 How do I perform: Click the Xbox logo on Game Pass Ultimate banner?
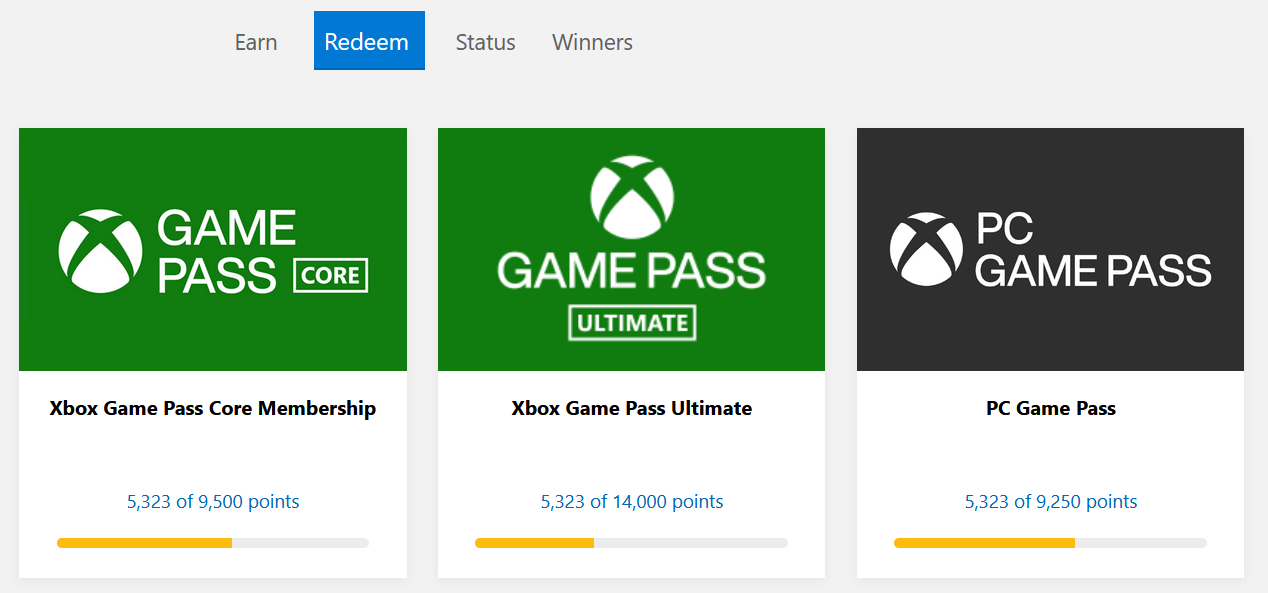[631, 198]
